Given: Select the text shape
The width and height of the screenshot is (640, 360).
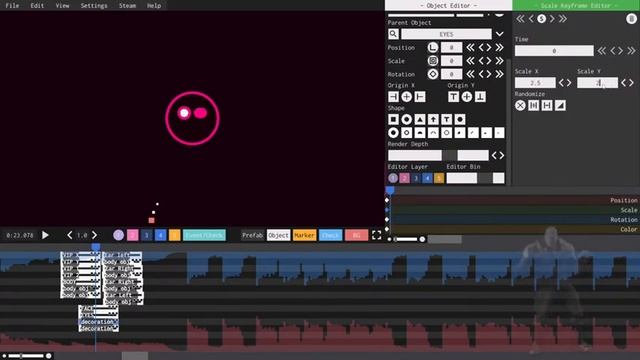Looking at the screenshot, I should point(447,119).
